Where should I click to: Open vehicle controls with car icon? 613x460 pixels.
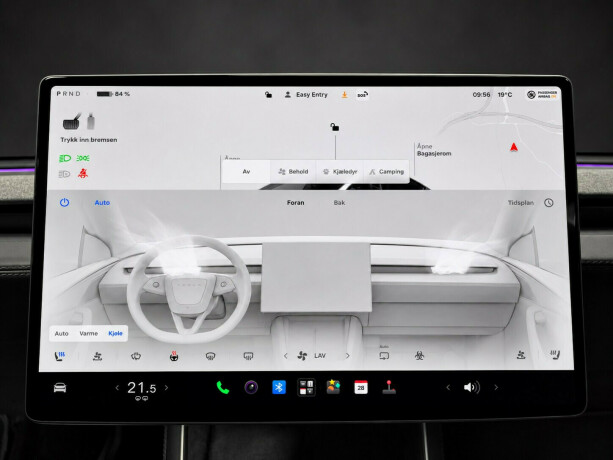[x=60, y=388]
